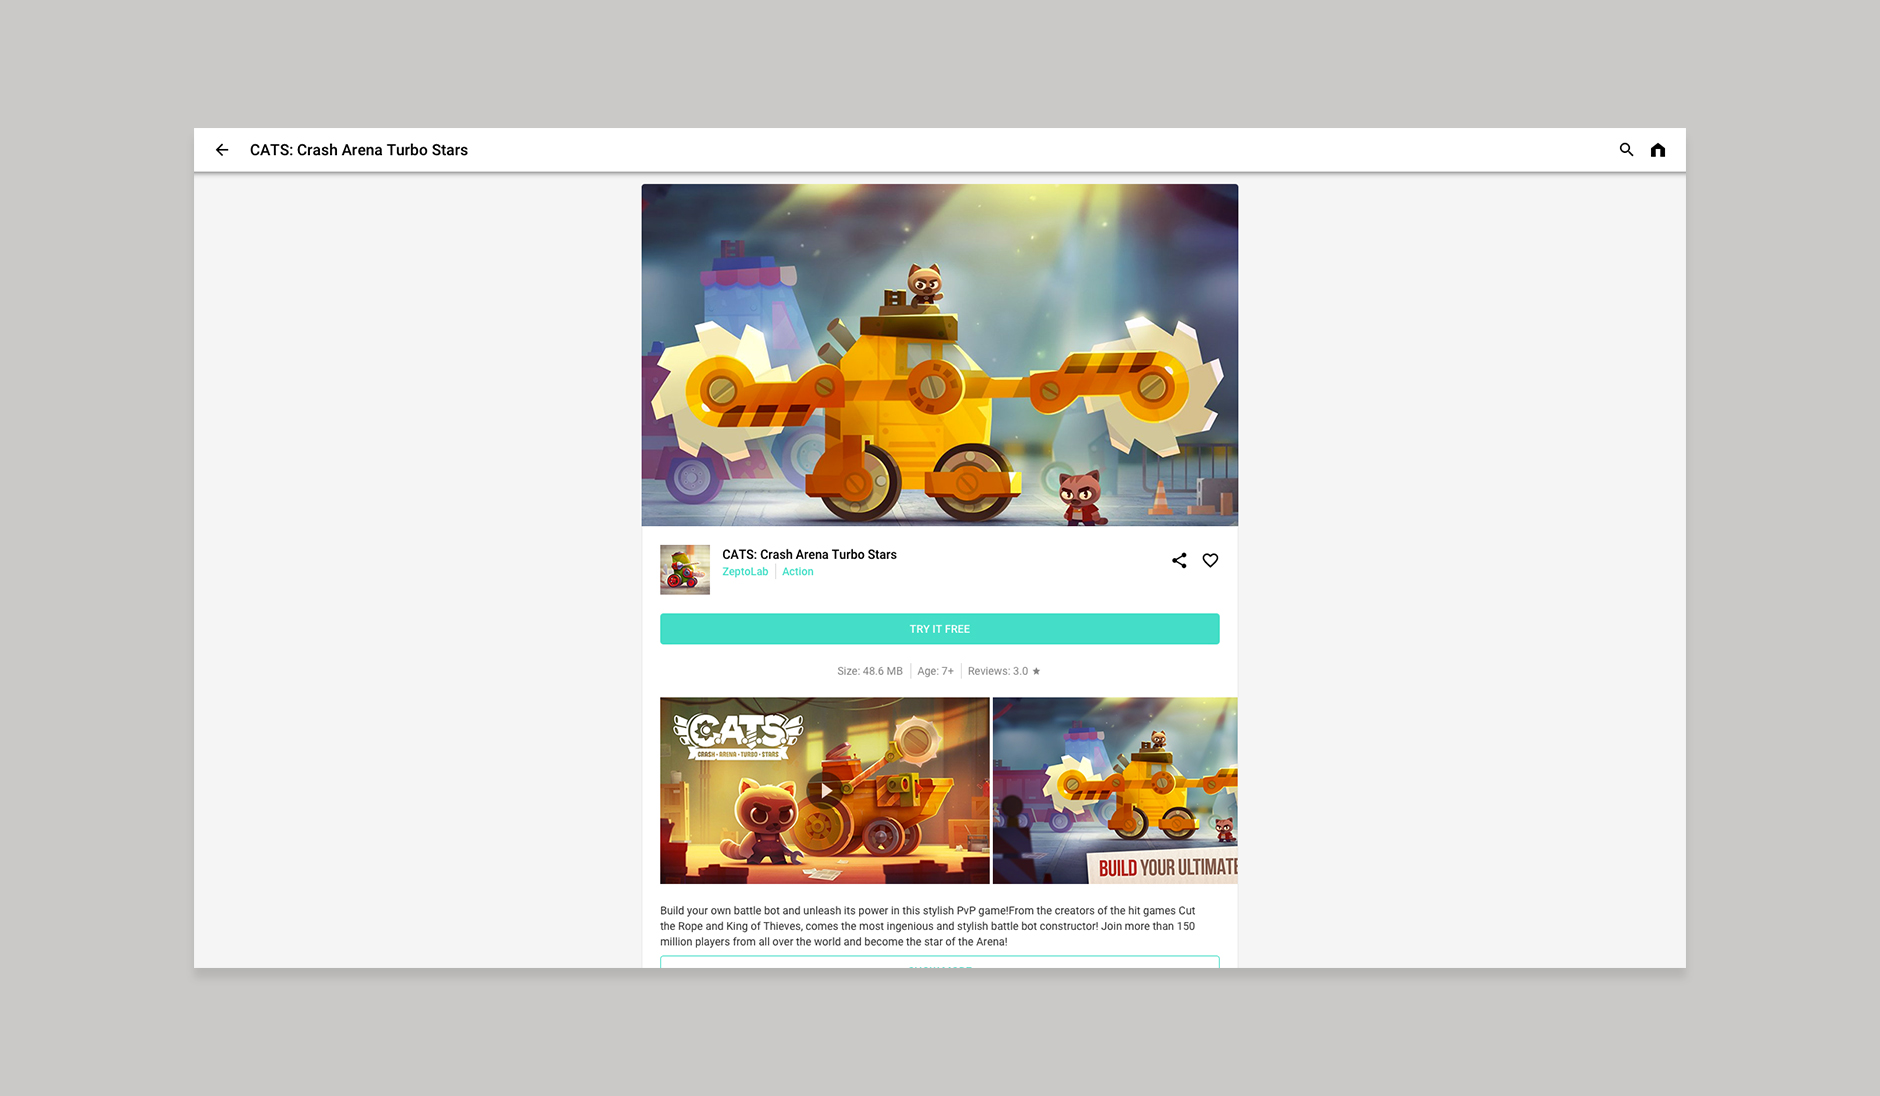Click the game name beside the app icon
The height and width of the screenshot is (1096, 1880).
point(809,555)
